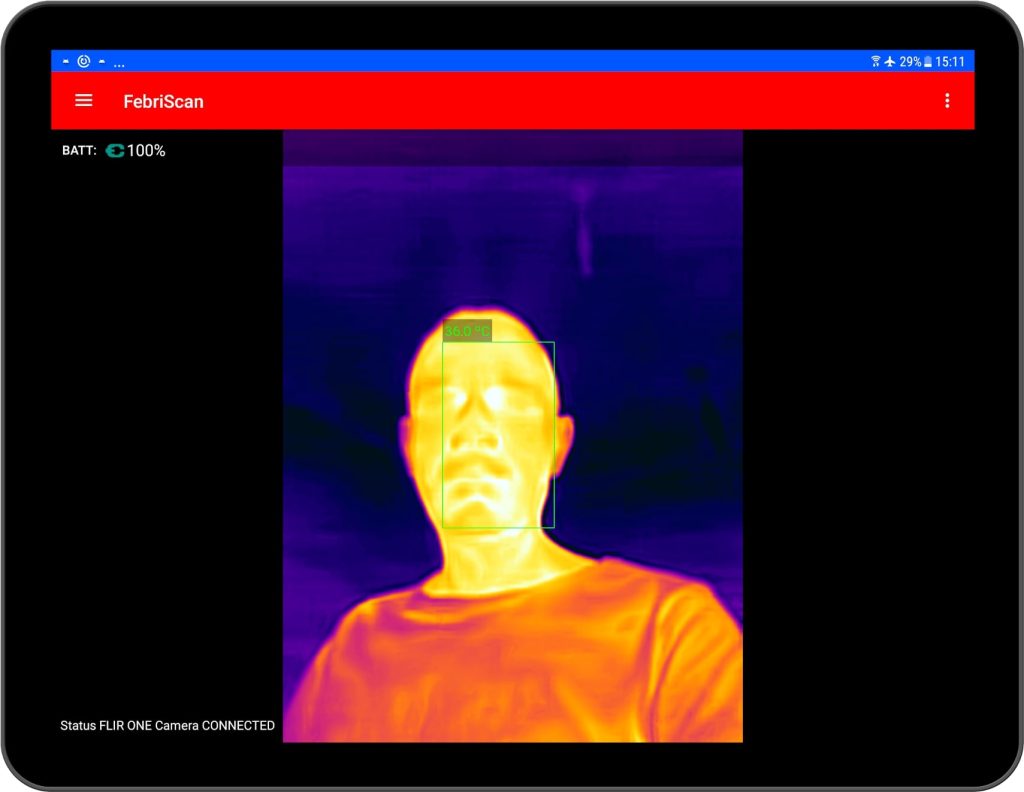
Task: Open the overflow options via its chevron area
Action: point(947,100)
